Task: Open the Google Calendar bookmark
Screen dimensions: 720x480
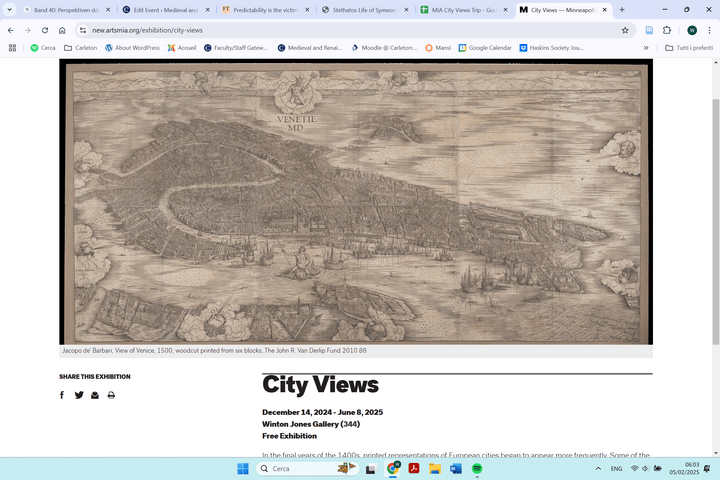Action: [x=485, y=48]
